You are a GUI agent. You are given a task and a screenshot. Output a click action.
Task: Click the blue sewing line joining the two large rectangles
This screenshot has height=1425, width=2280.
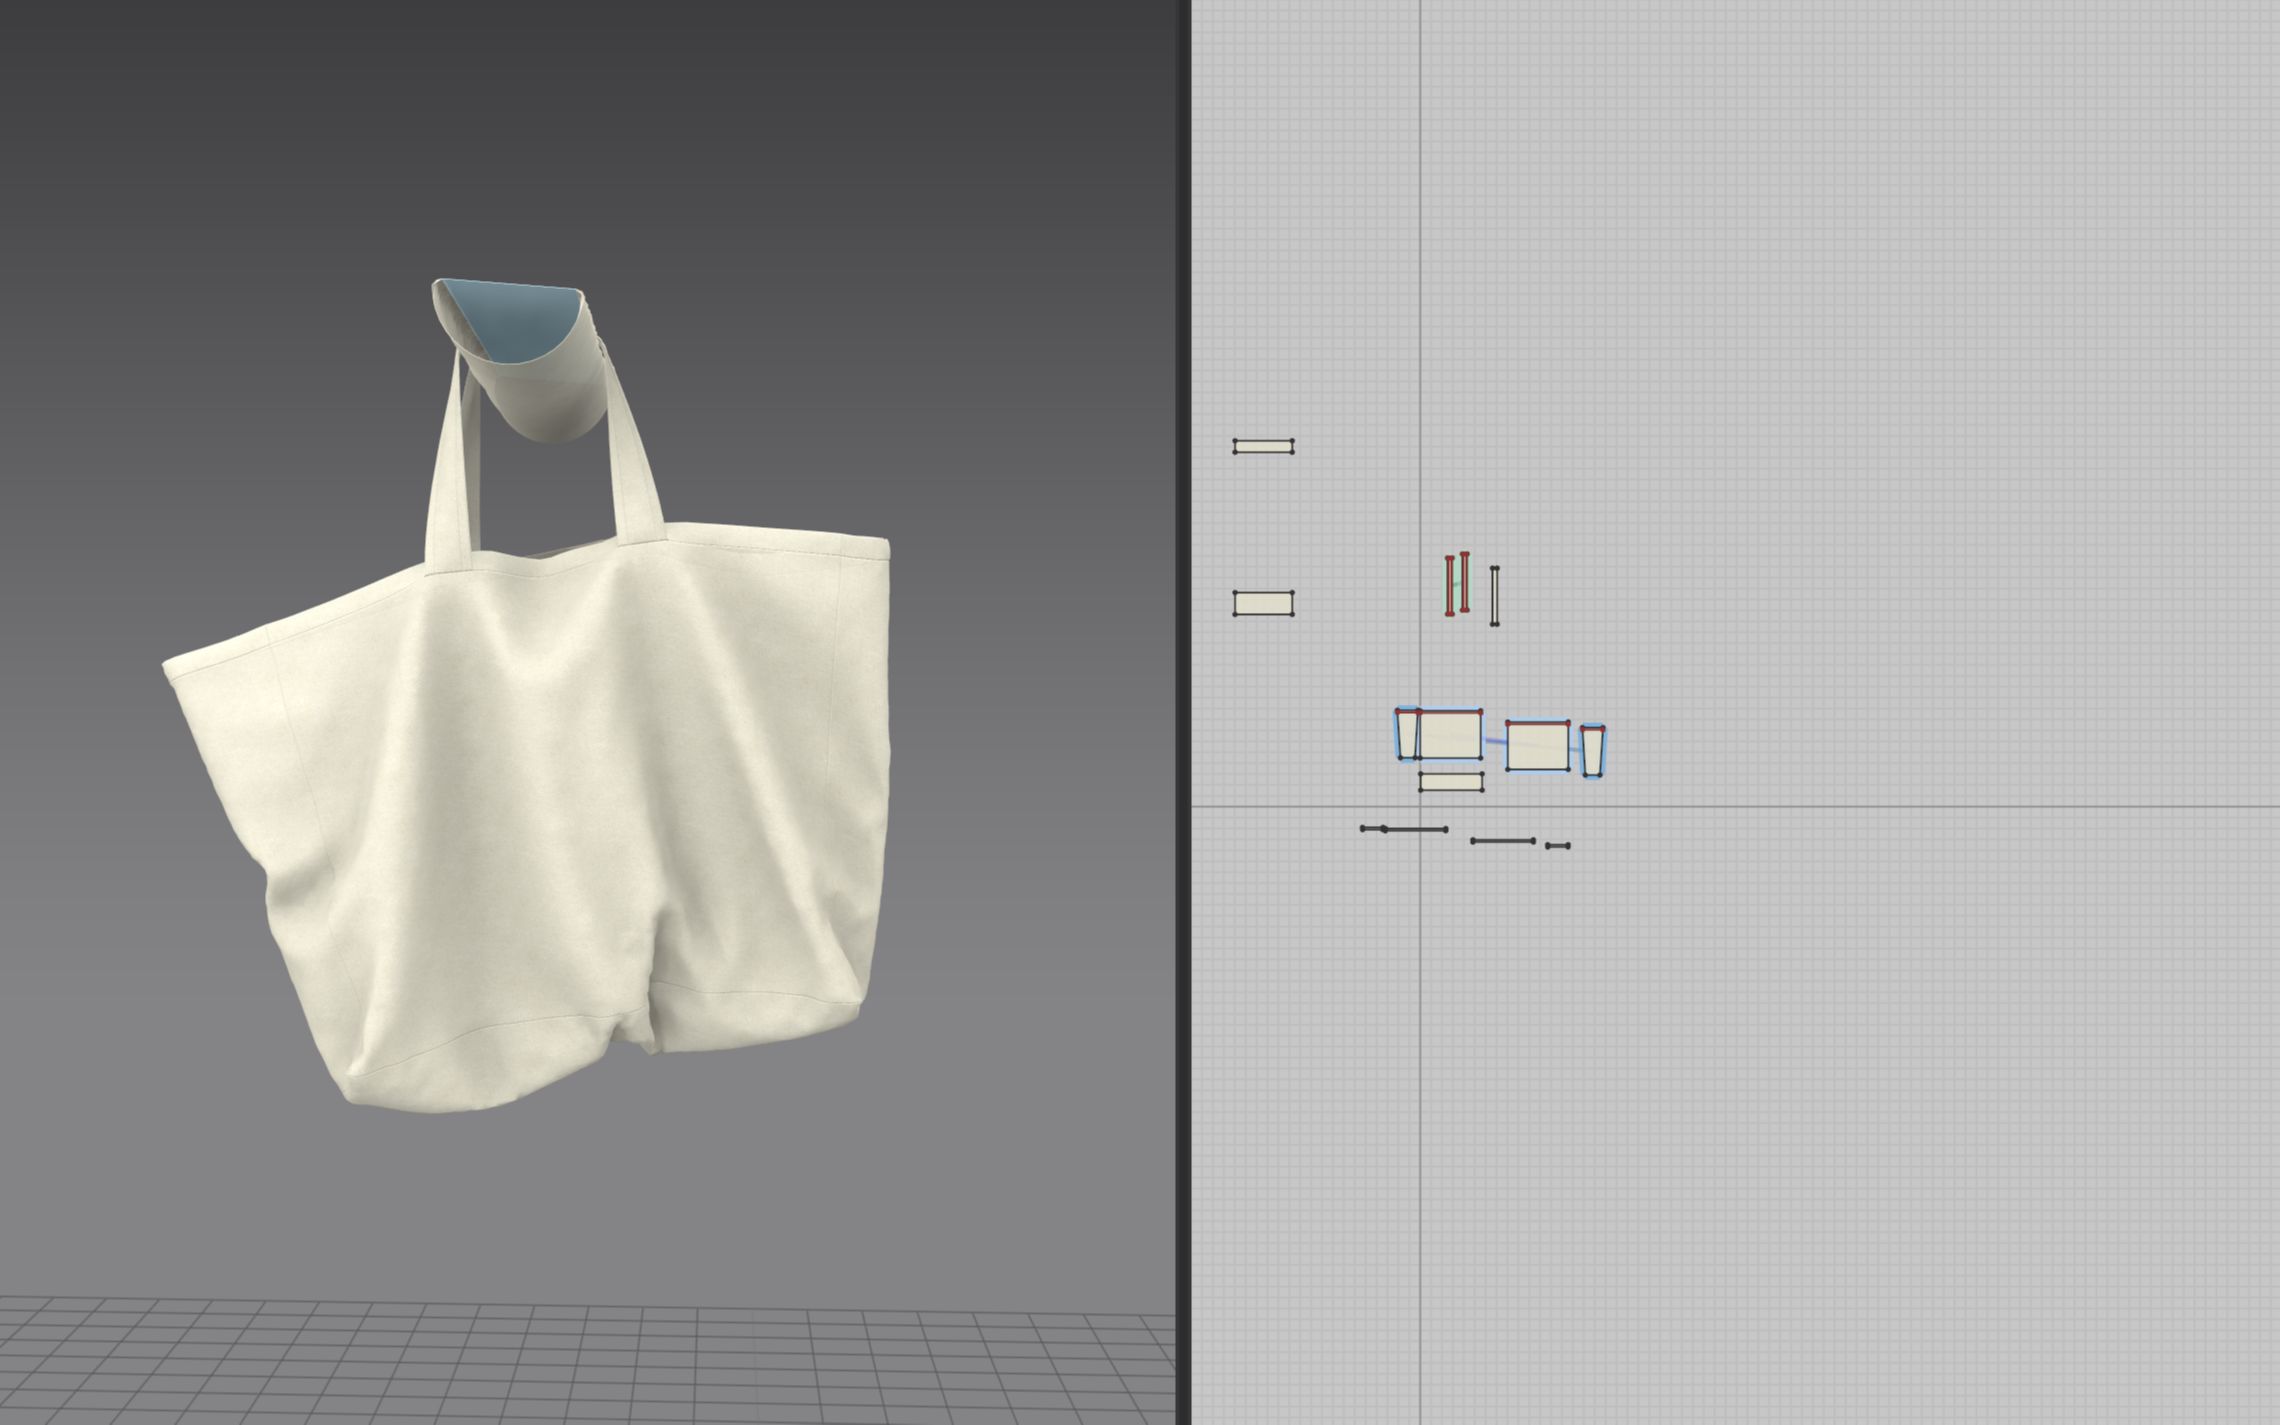point(1494,741)
